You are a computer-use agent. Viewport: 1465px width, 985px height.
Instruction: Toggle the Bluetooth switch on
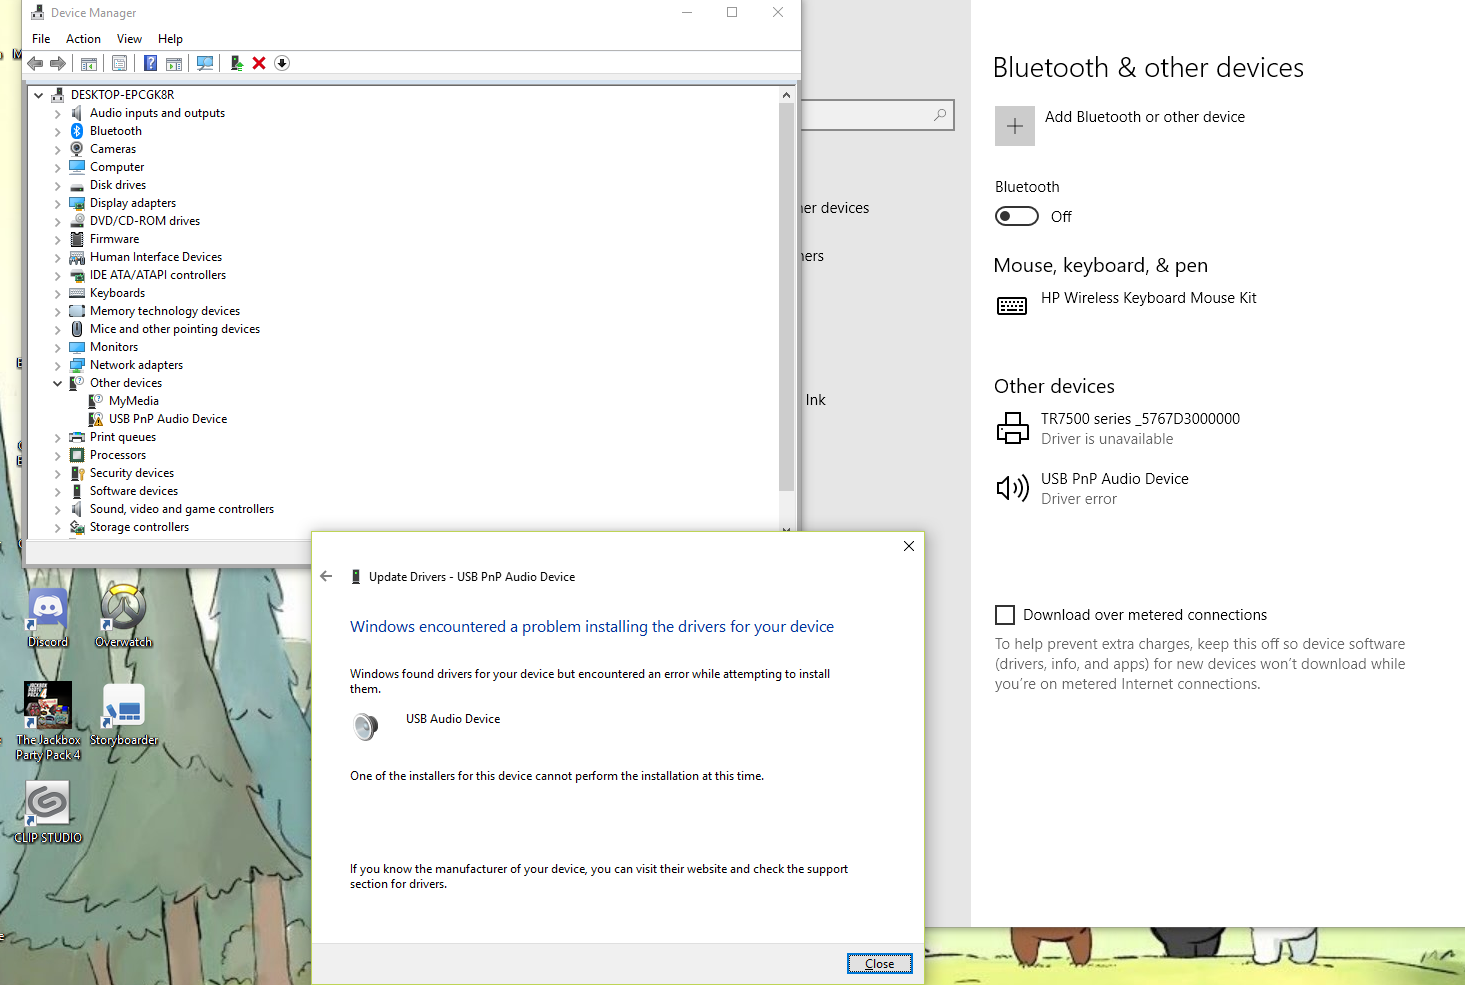[x=1016, y=216]
